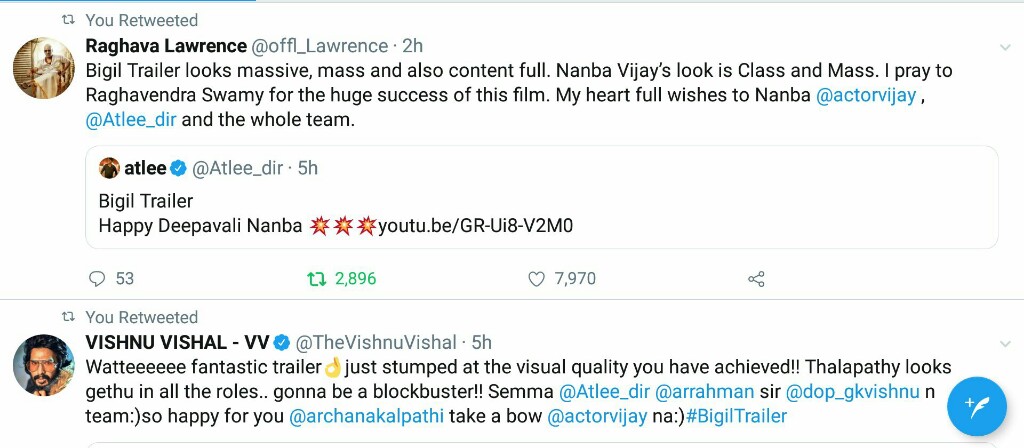Reply to Raghava Lawrence's tweet
1024x448 pixels.
coord(97,278)
